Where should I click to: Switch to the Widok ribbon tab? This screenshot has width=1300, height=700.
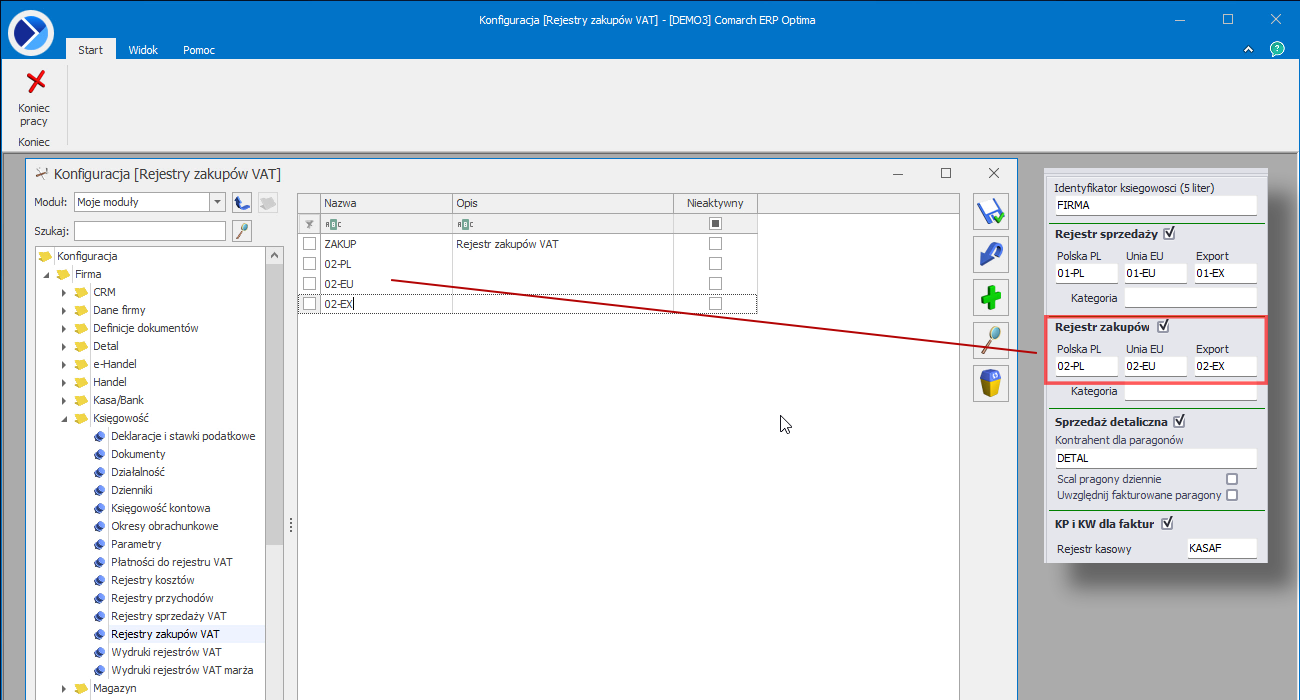tap(143, 50)
